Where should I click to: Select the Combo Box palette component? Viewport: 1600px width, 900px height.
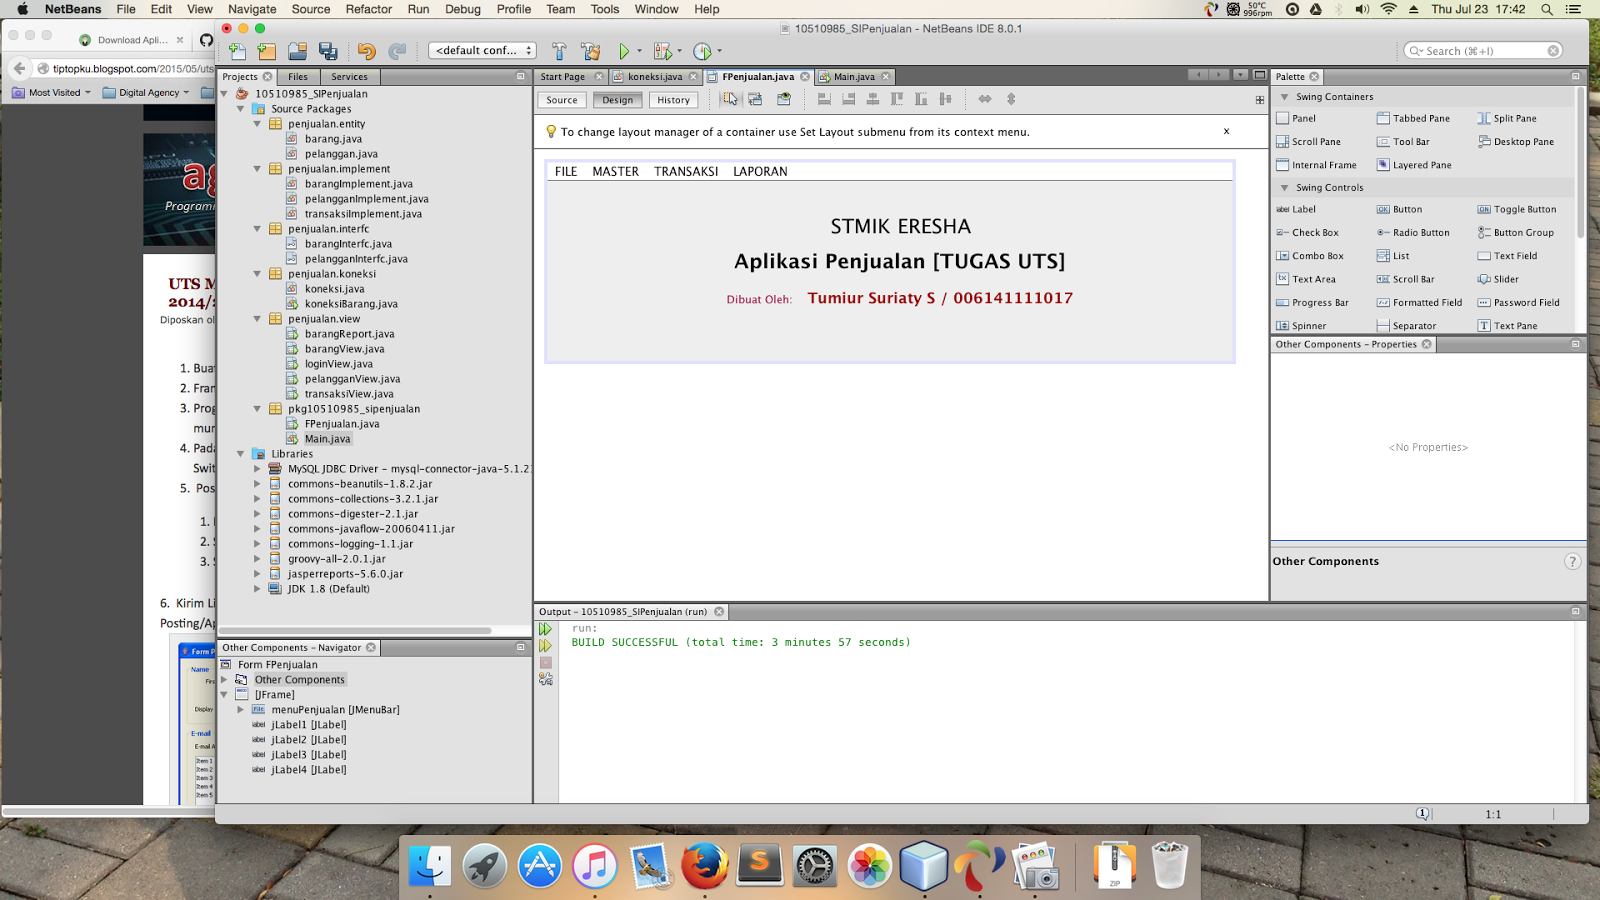point(1310,256)
